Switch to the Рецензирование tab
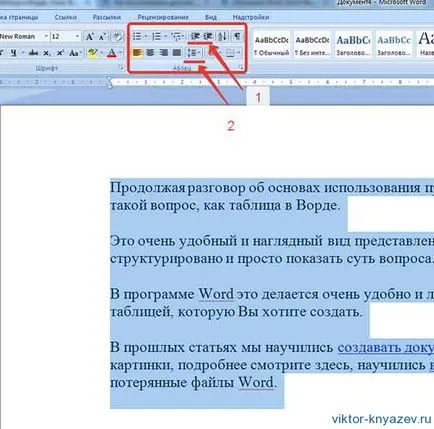 tap(163, 17)
